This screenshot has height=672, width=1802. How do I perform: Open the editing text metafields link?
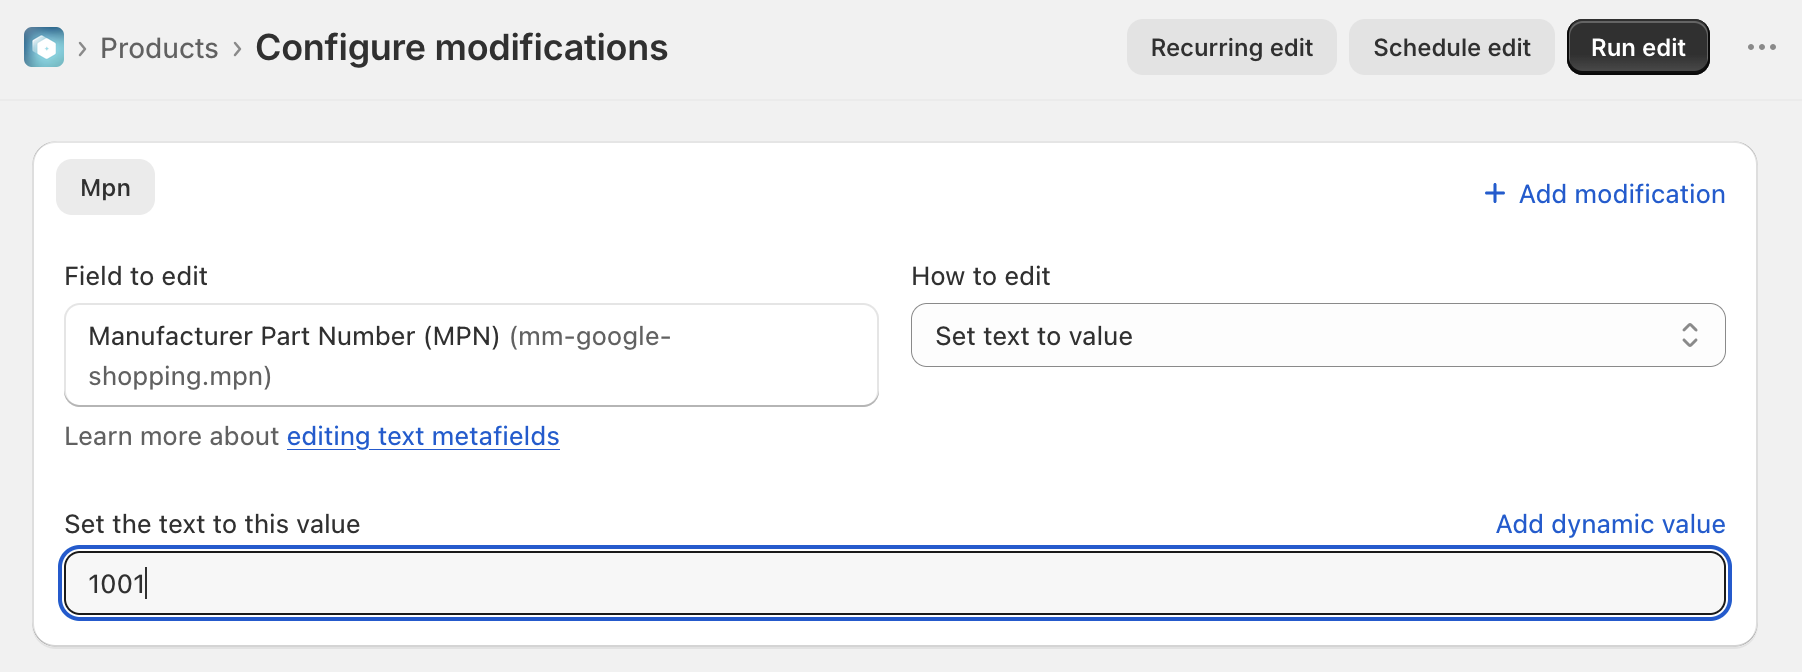(423, 436)
